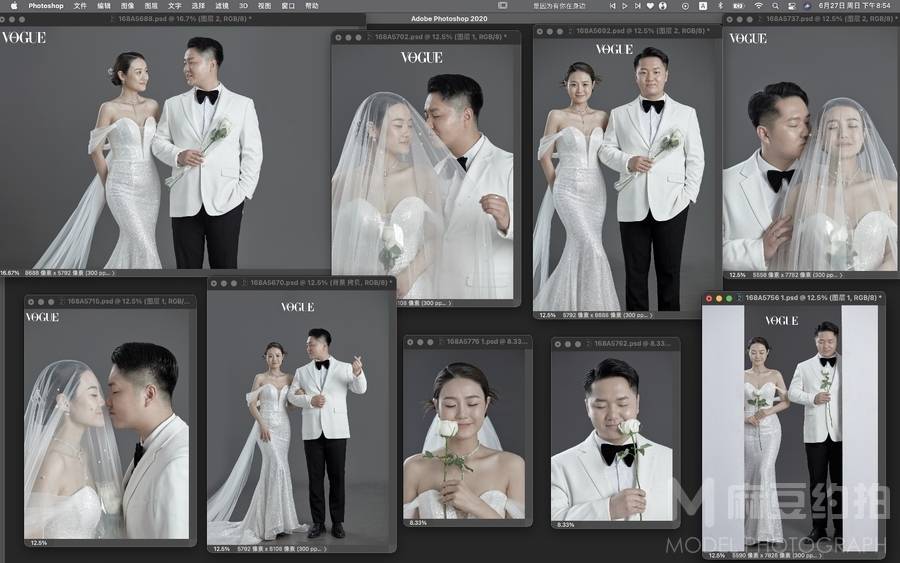Image resolution: width=900 pixels, height=563 pixels.
Task: Activate the 168A5688.psd window title bar
Action: [183, 19]
